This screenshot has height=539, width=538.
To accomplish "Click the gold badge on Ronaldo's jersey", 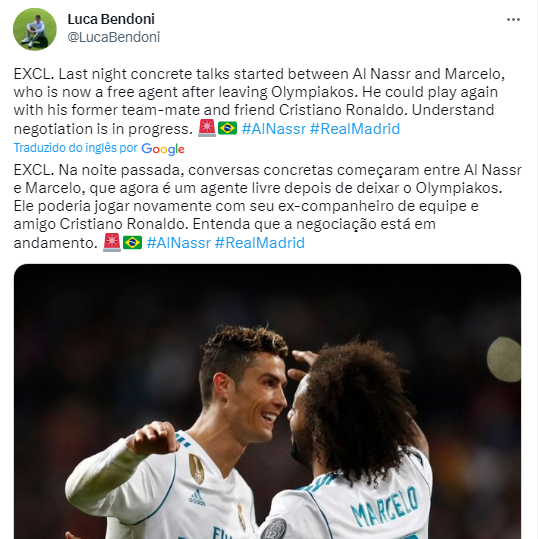I will coord(197,469).
